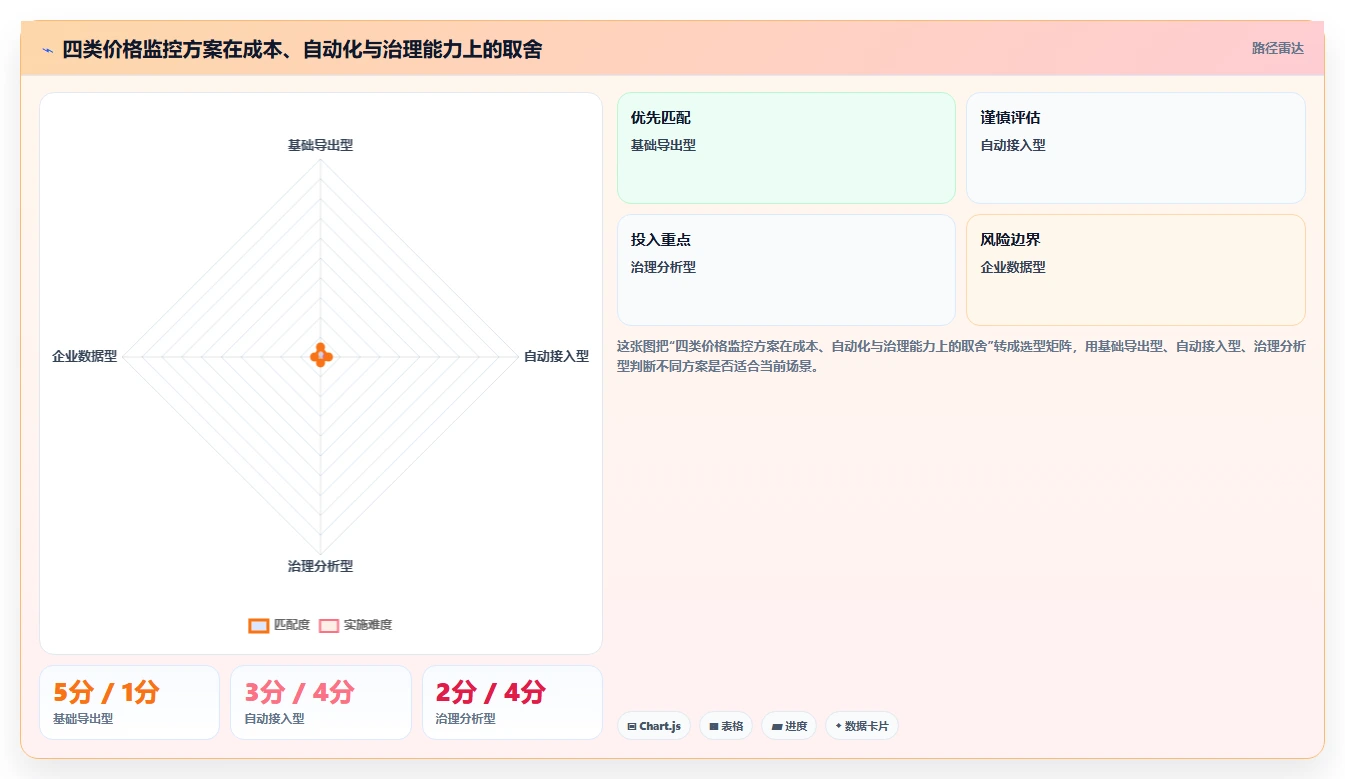Select the 表格 tag

pyautogui.click(x=726, y=726)
